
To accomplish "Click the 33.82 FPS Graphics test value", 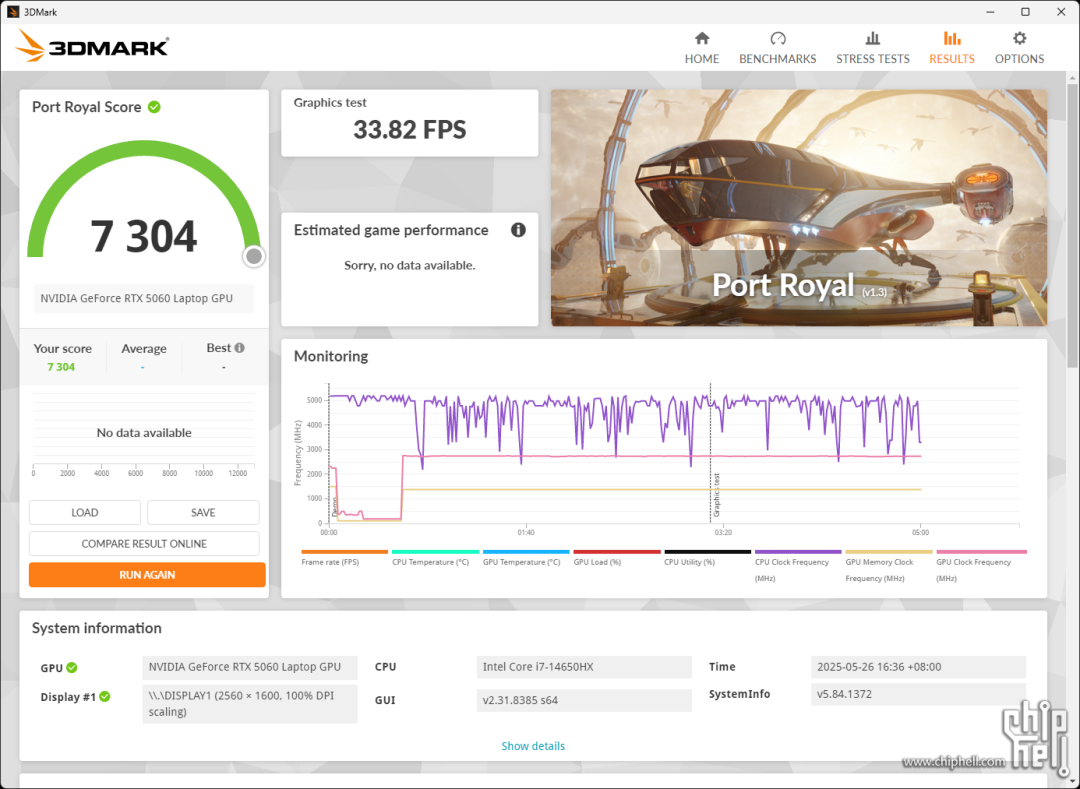I will click(410, 129).
